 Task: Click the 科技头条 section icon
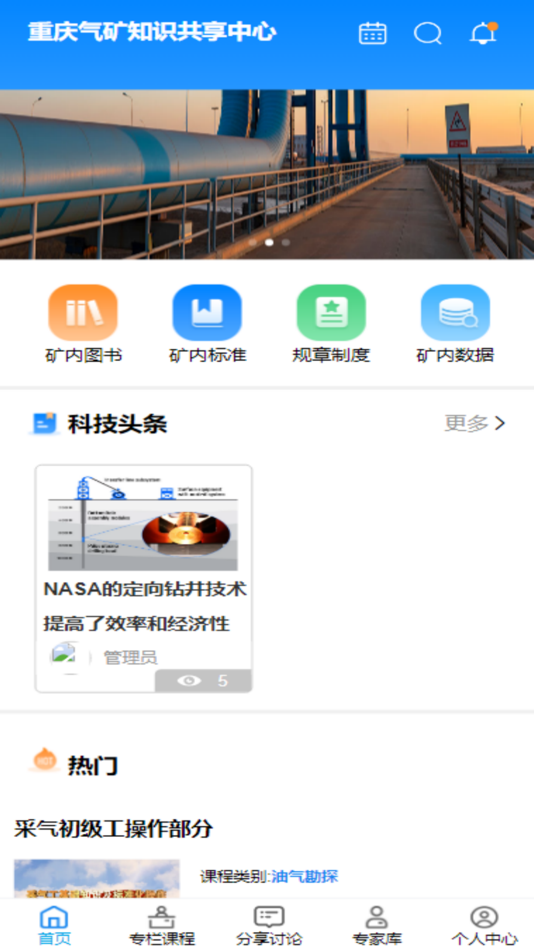[x=45, y=424]
